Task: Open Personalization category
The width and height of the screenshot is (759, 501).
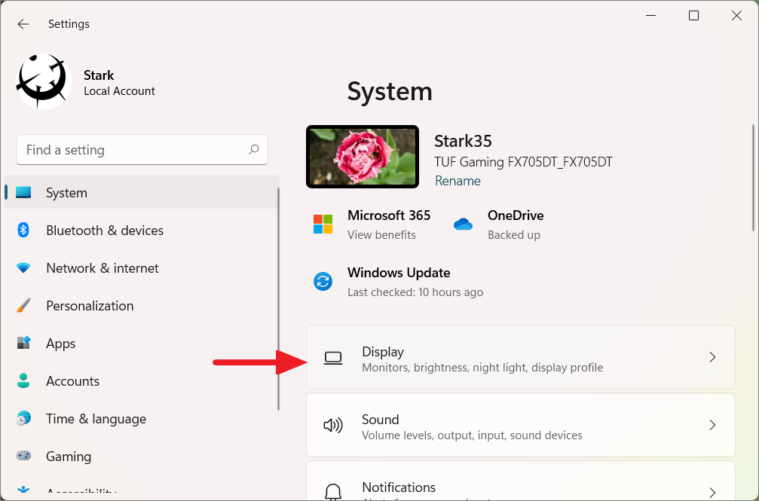Action: coord(142,306)
